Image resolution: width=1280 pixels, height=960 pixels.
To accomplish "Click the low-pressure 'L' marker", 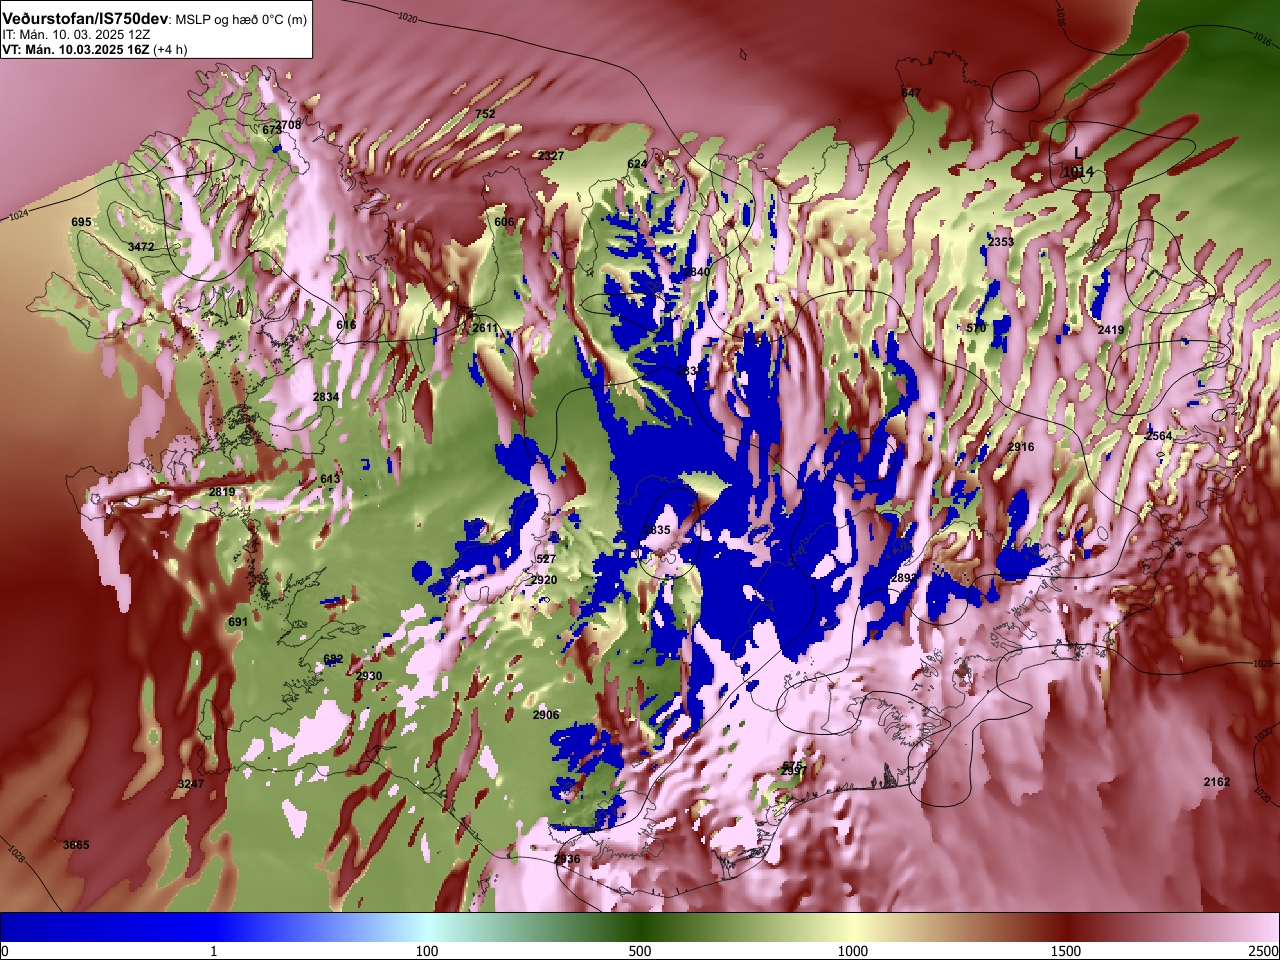I will pos(1077,152).
